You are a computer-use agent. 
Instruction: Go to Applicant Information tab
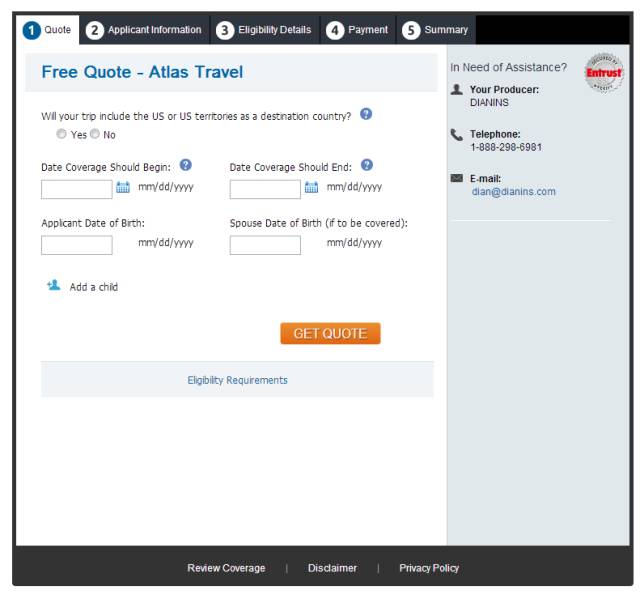[x=144, y=30]
